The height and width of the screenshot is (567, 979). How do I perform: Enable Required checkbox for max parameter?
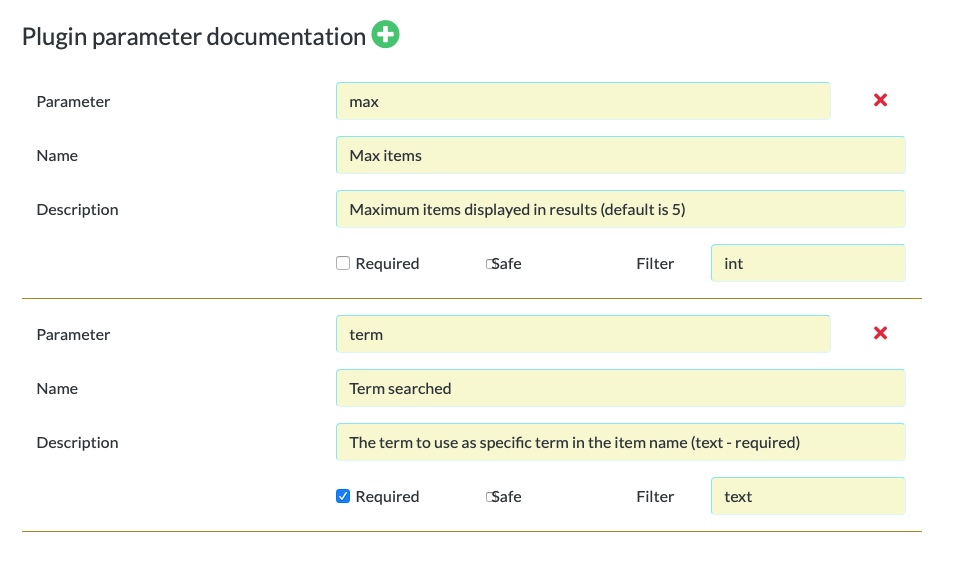click(343, 263)
